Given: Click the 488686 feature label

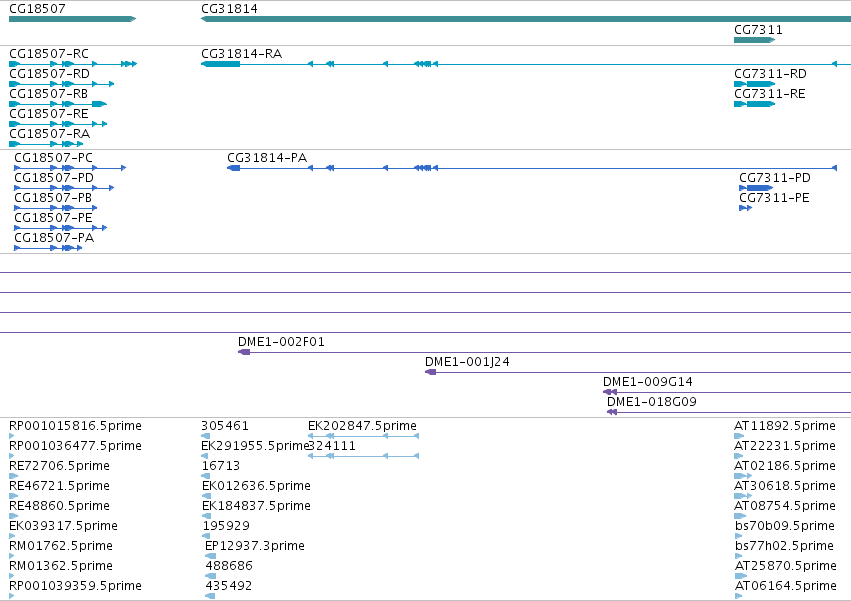Looking at the screenshot, I should tap(229, 566).
